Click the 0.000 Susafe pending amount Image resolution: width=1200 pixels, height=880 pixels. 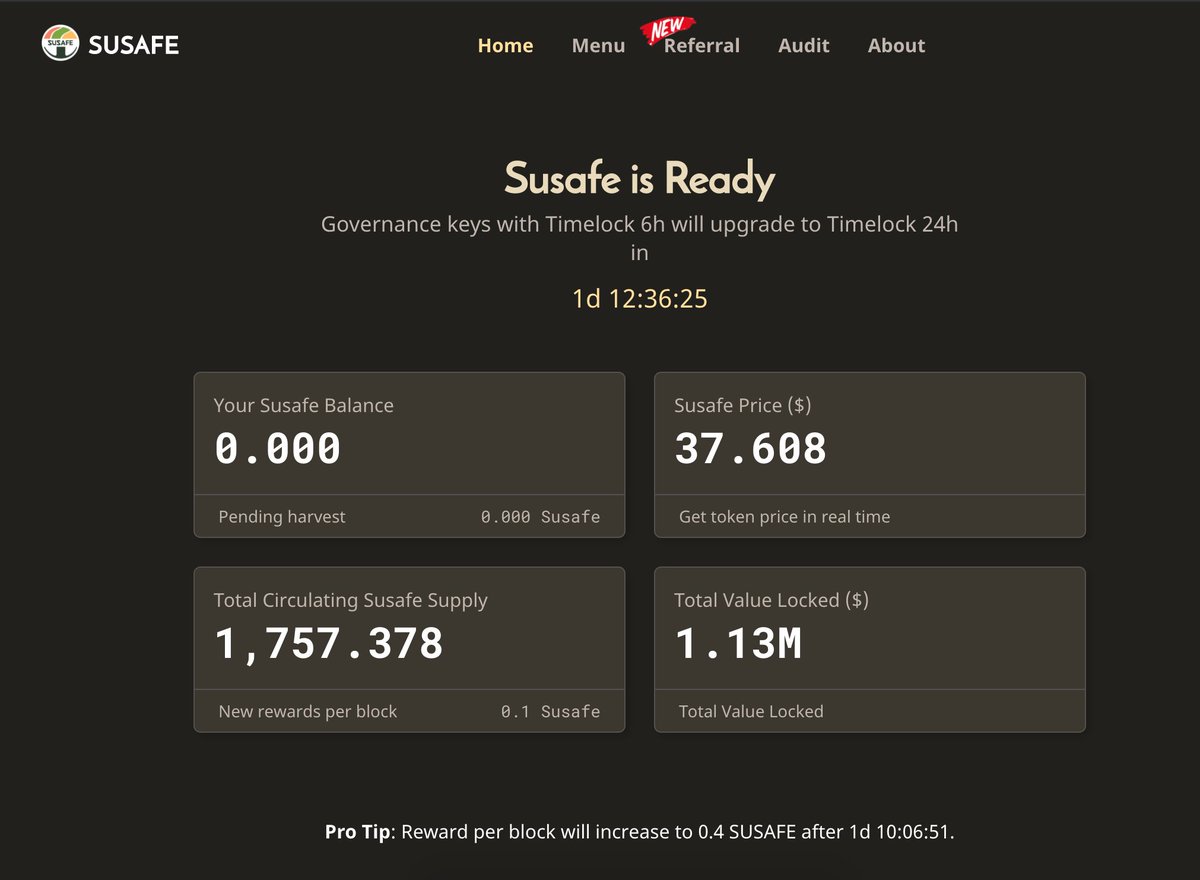(x=541, y=517)
